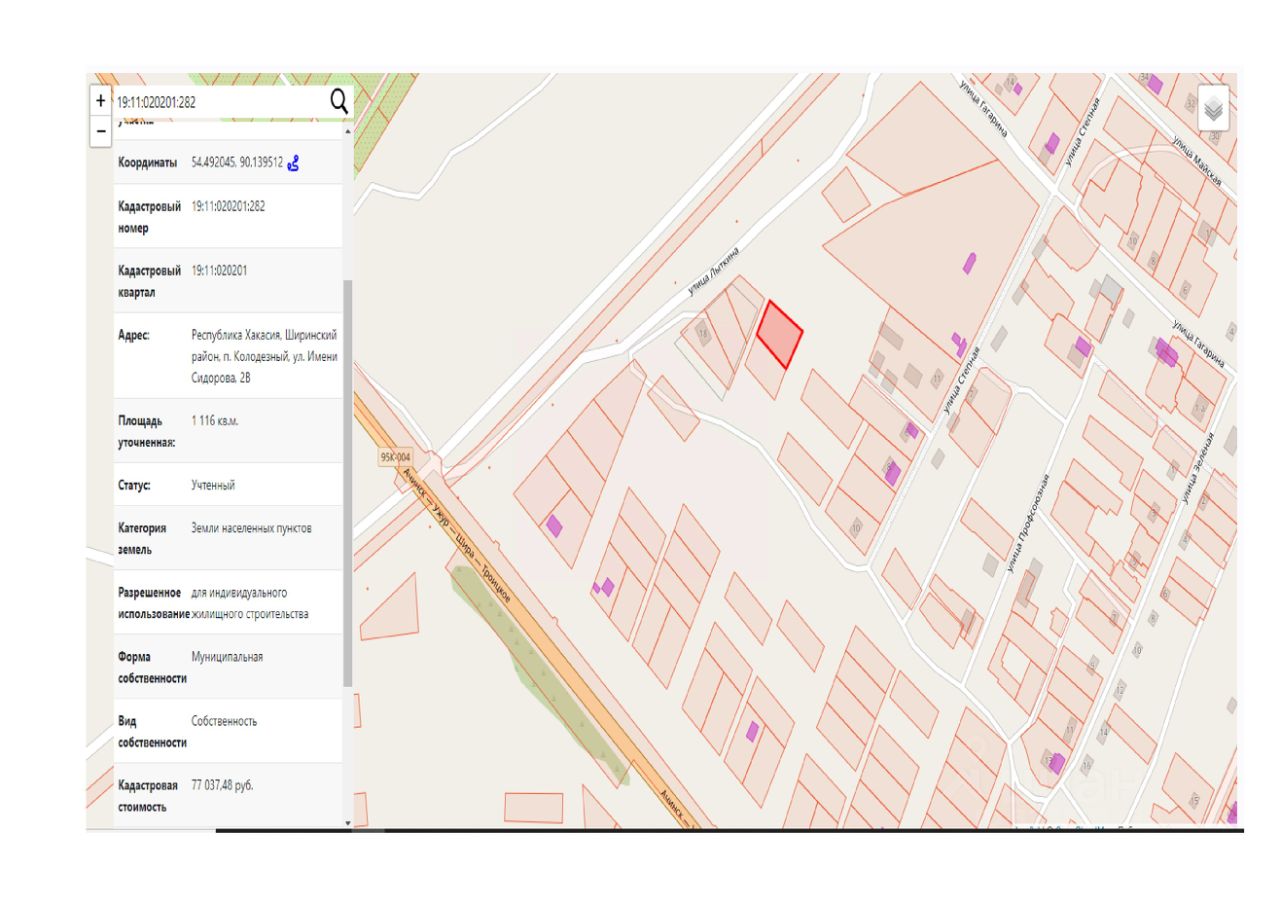1280x906 pixels.
Task: Click the 'Категория земель' label
Action: tap(142, 538)
